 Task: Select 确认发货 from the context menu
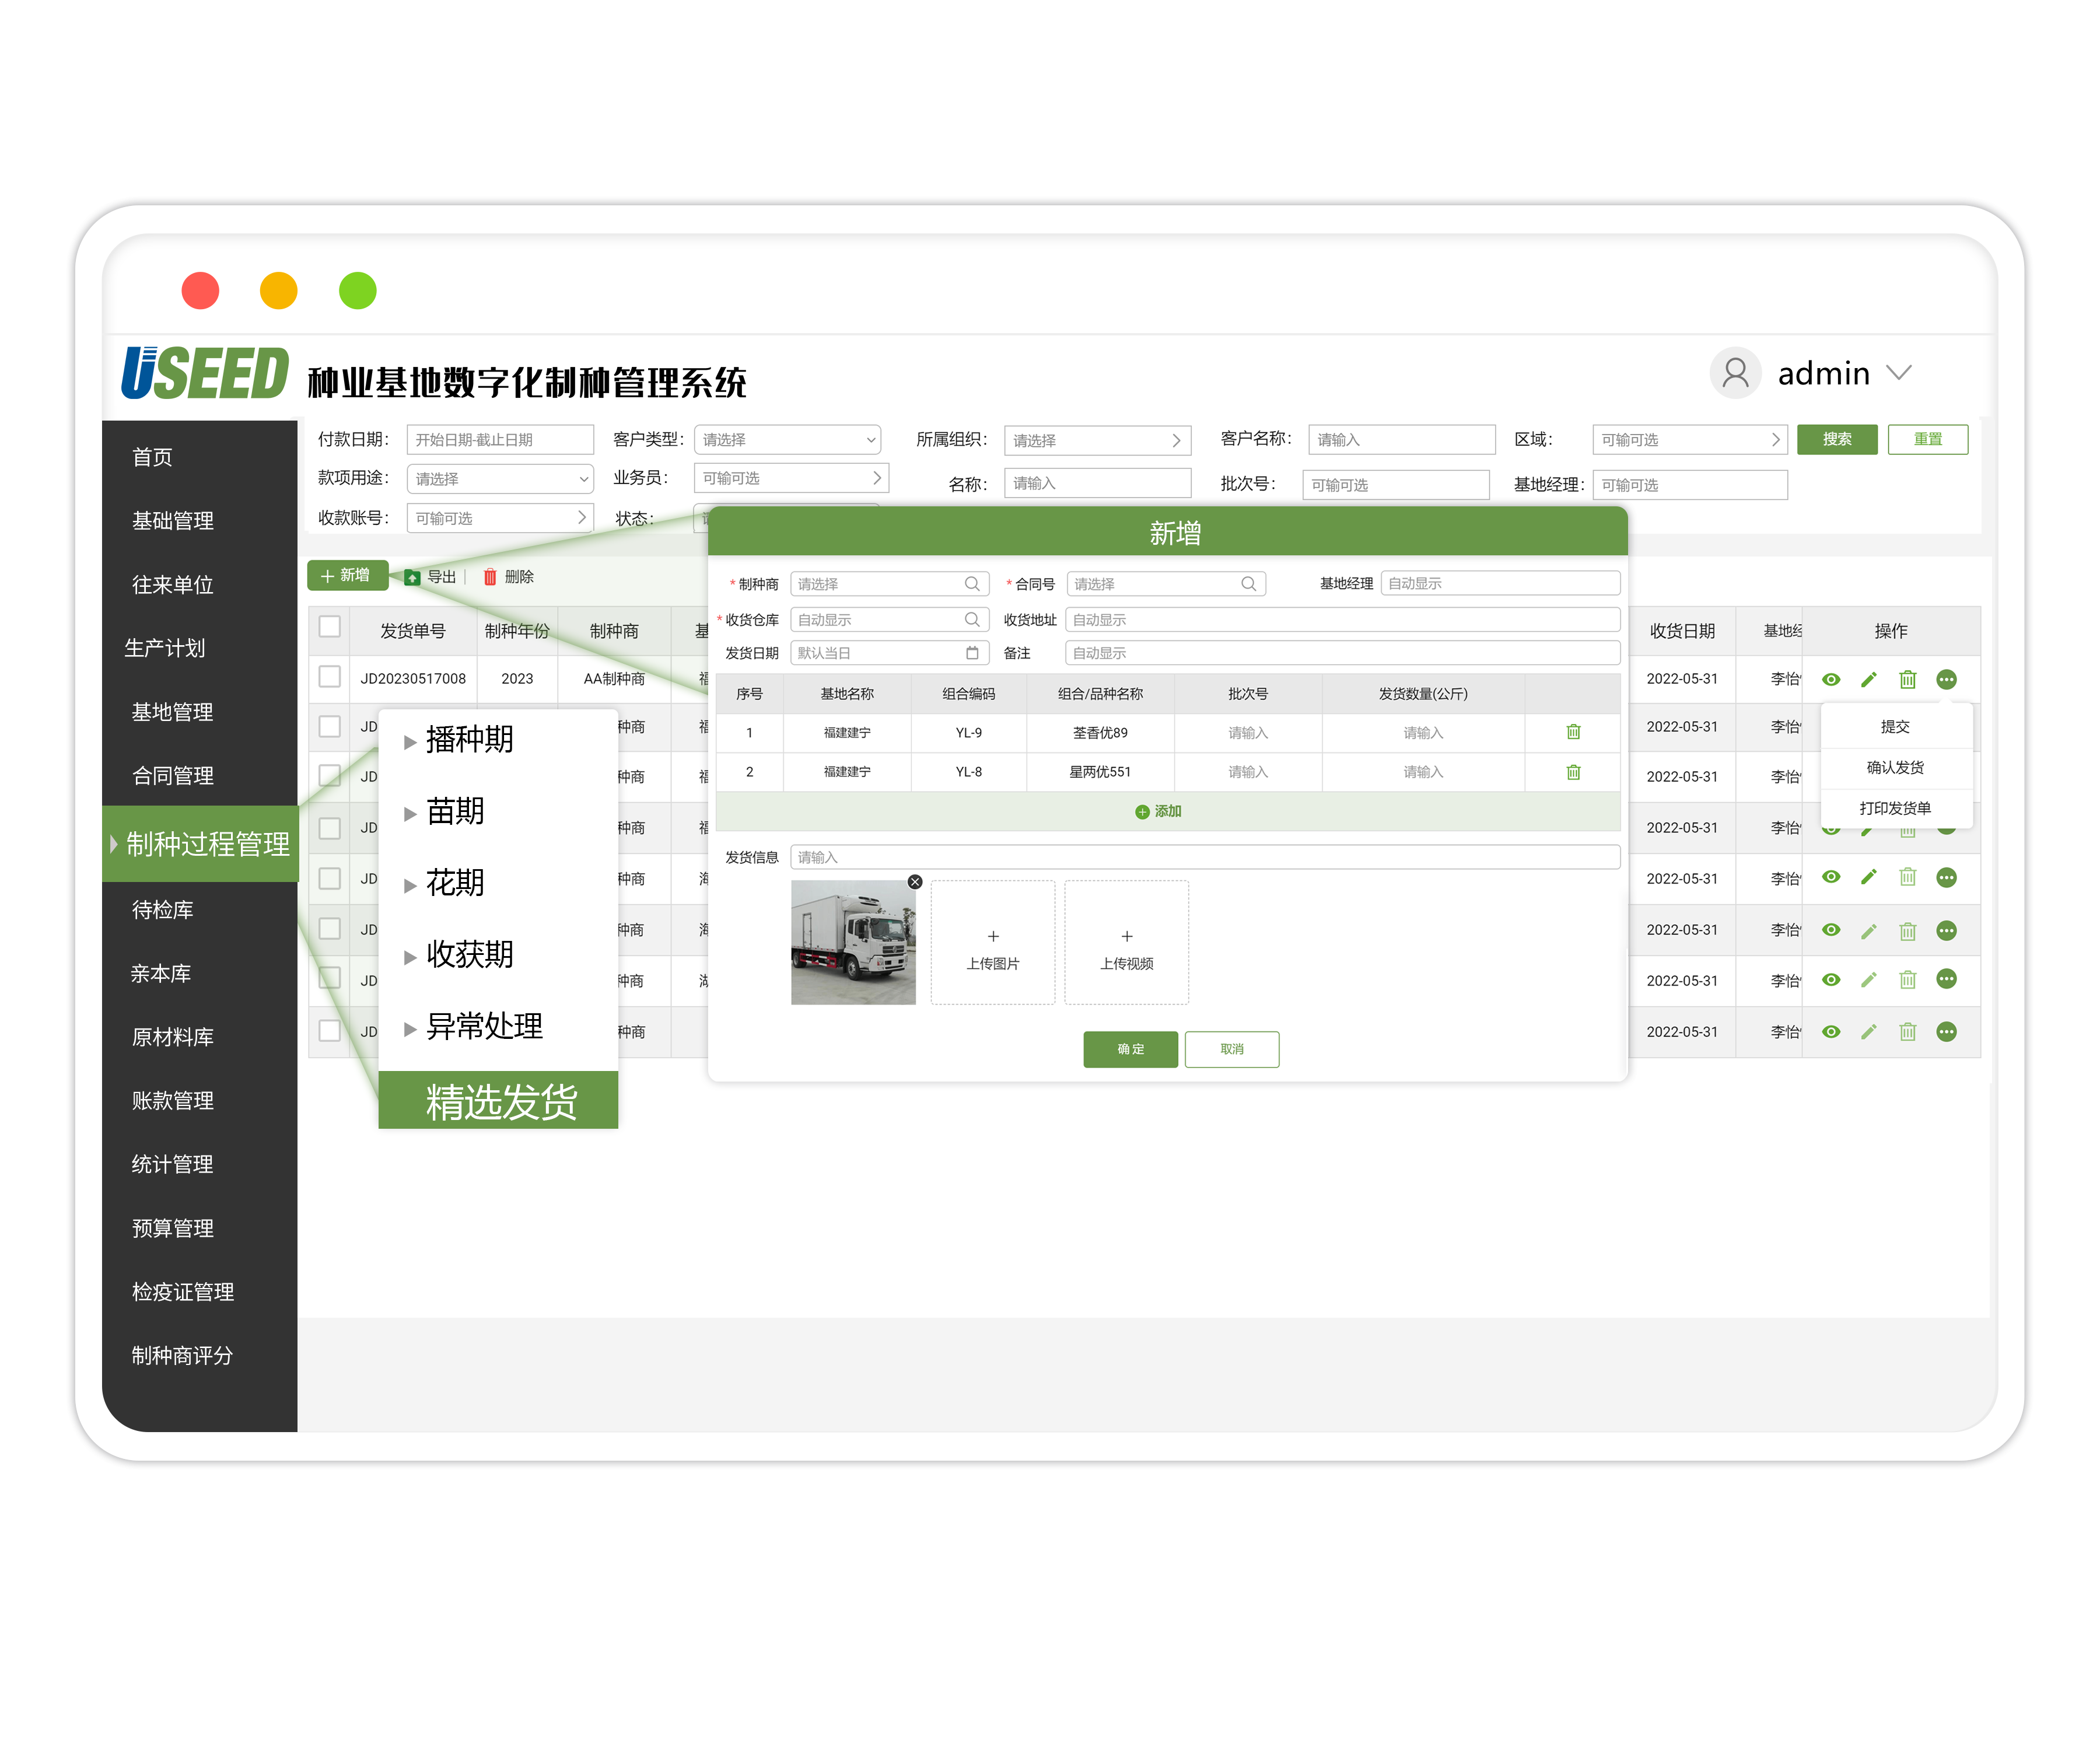point(1895,768)
